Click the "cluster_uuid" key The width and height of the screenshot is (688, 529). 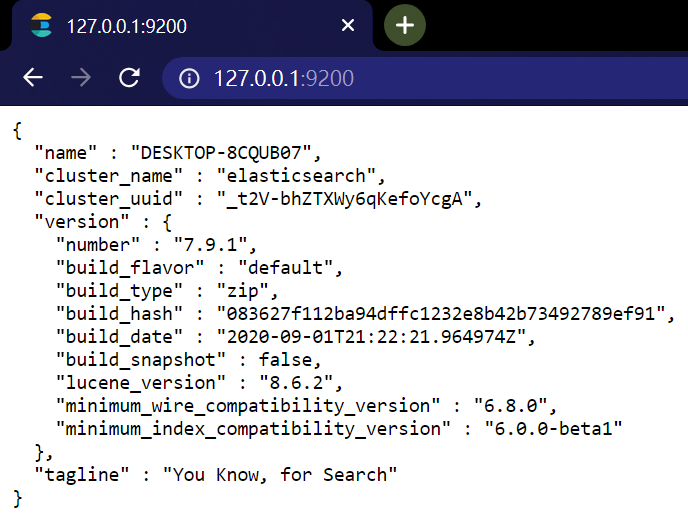click(109, 199)
